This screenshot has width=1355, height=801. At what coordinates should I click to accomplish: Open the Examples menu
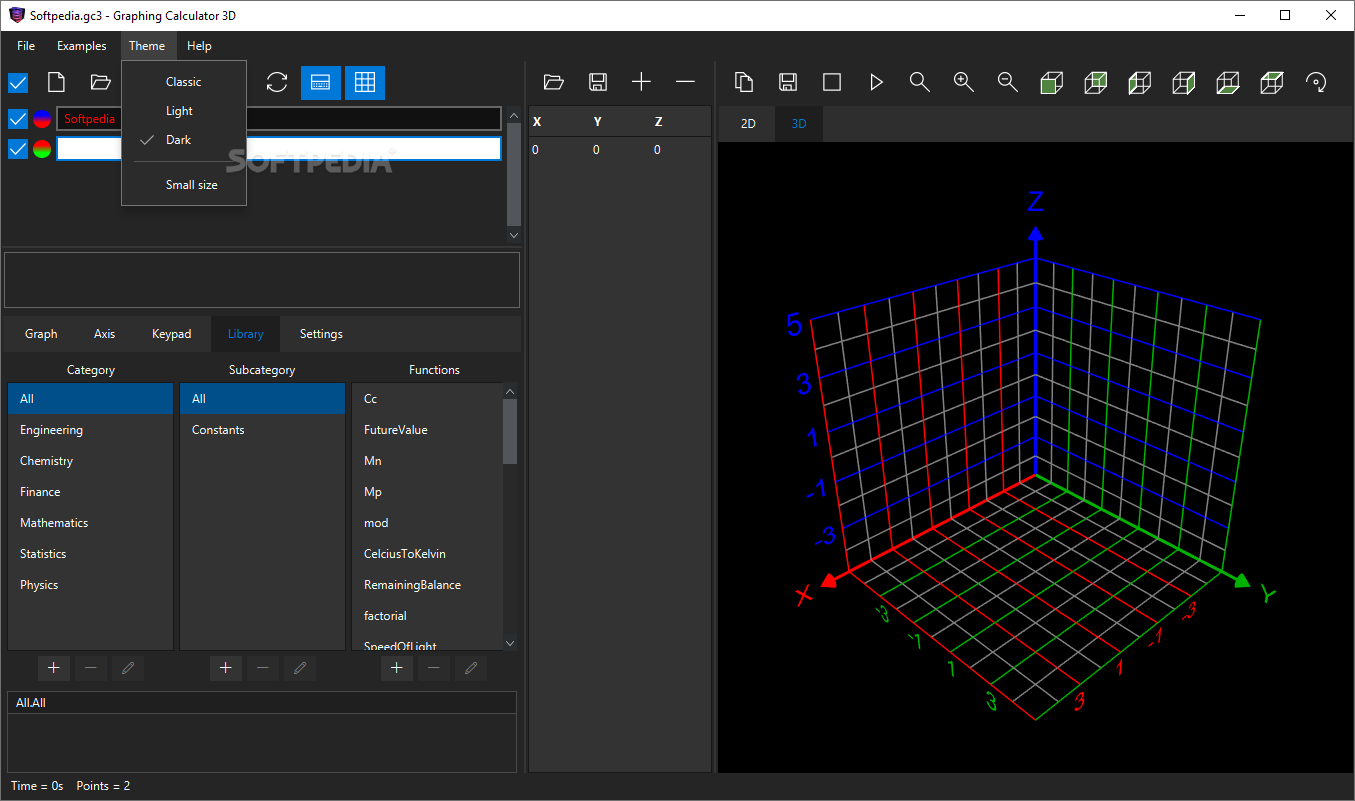coord(82,46)
